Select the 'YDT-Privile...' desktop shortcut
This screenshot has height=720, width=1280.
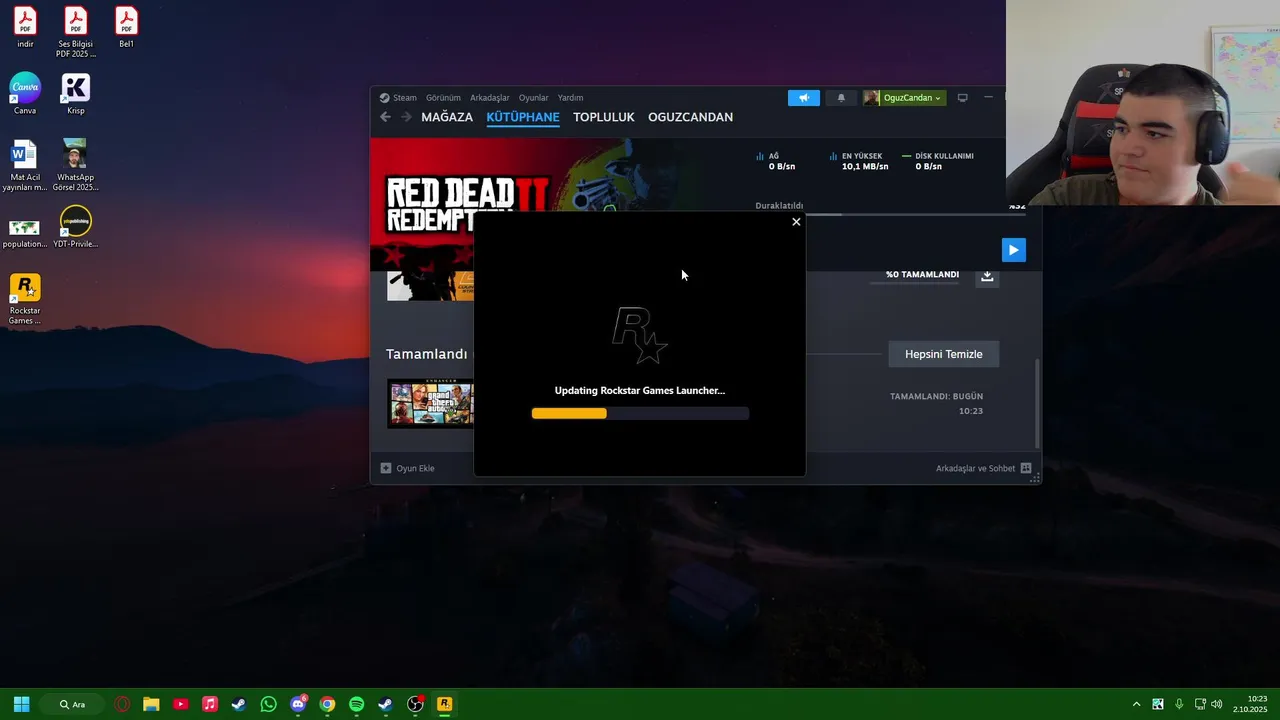tap(76, 227)
